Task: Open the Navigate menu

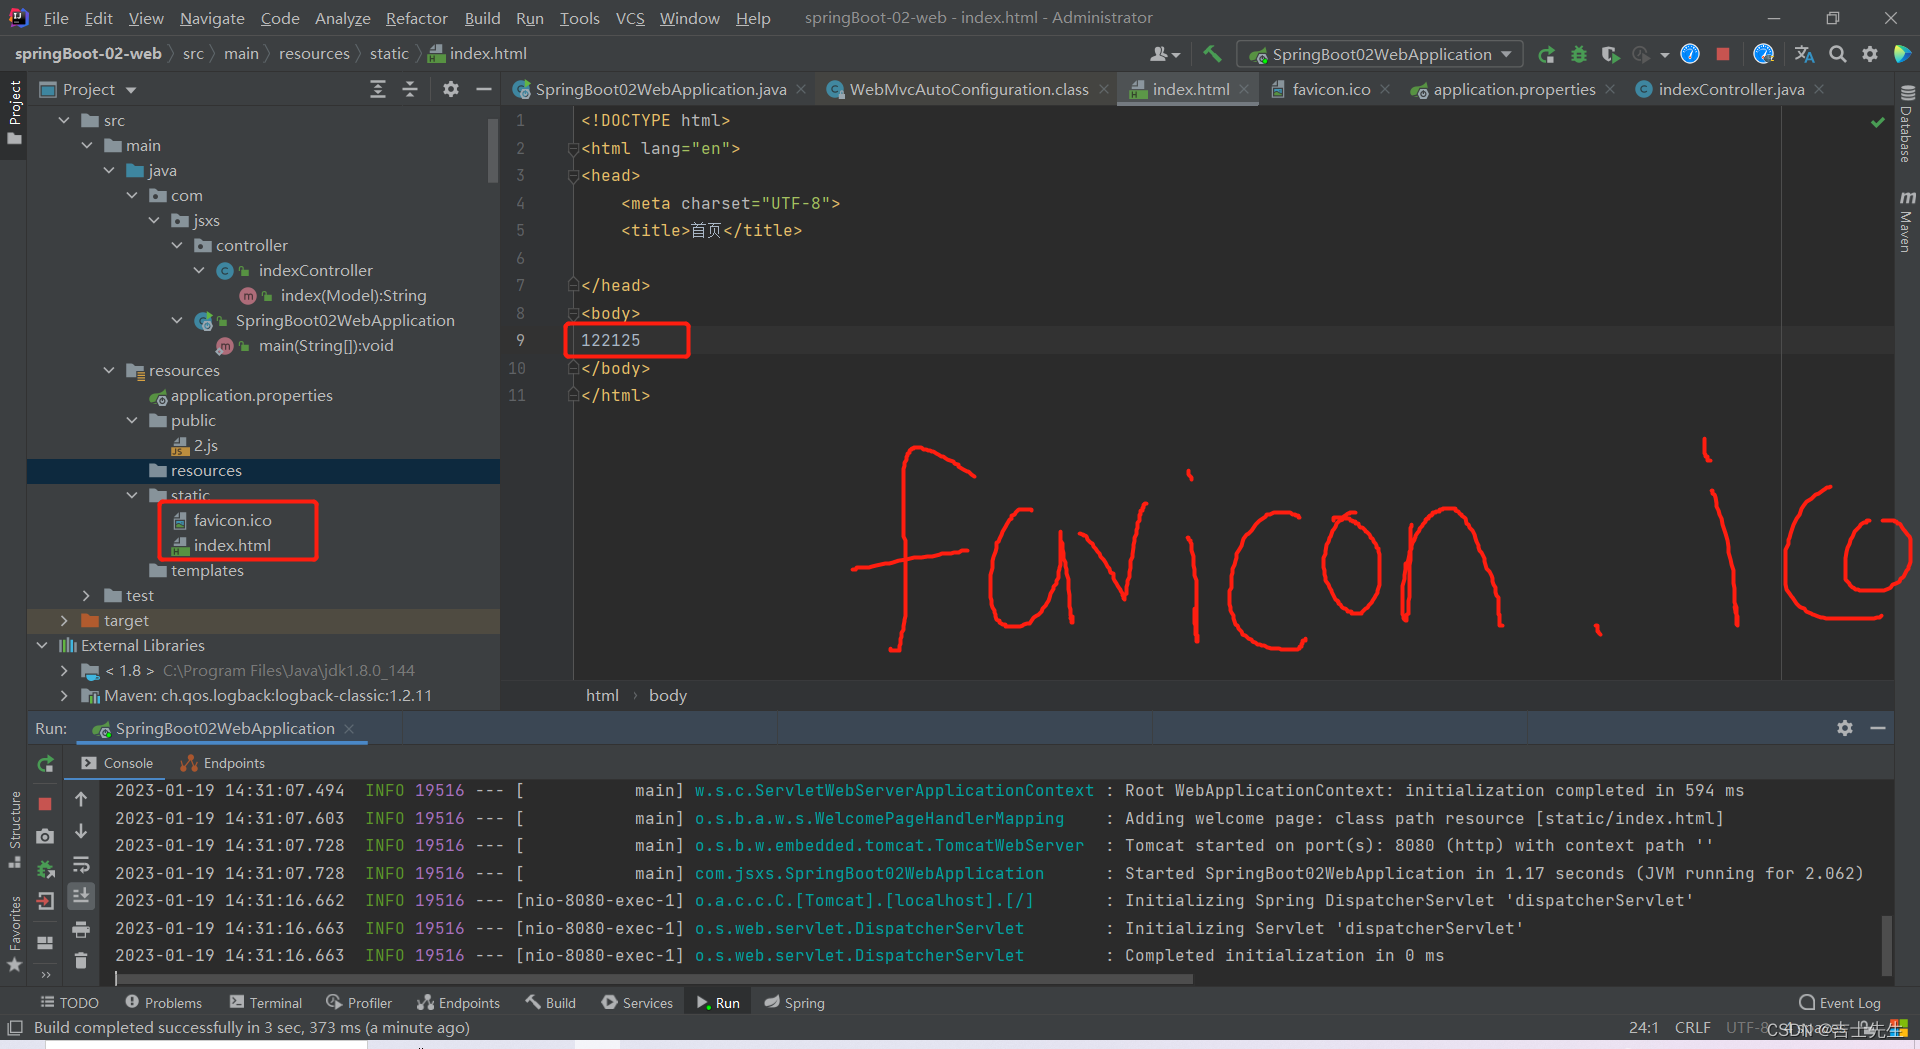Action: click(x=212, y=18)
